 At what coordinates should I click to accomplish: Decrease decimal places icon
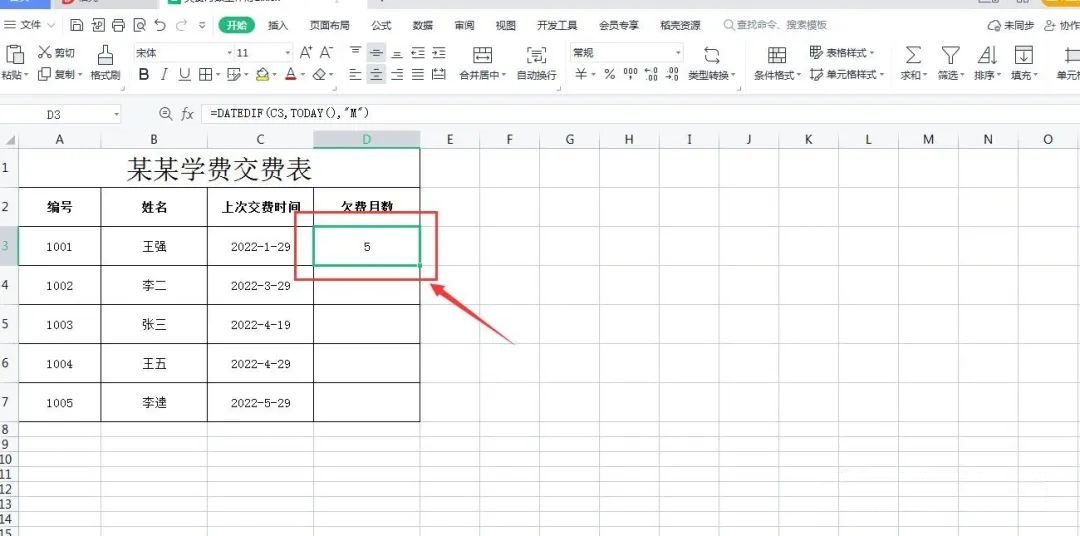tap(673, 74)
